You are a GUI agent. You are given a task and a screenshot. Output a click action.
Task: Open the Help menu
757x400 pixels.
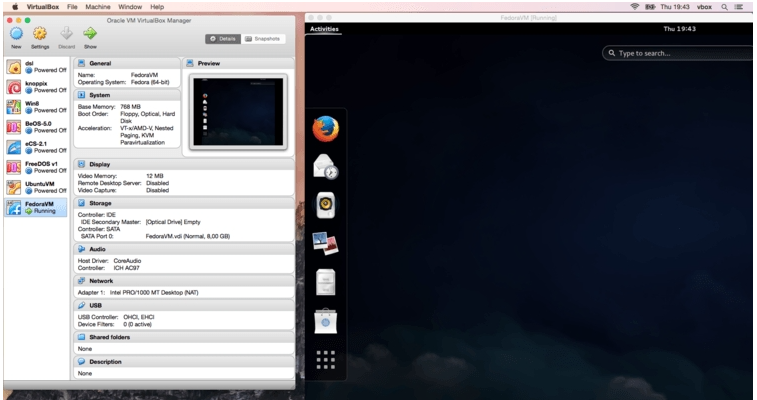(x=157, y=7)
